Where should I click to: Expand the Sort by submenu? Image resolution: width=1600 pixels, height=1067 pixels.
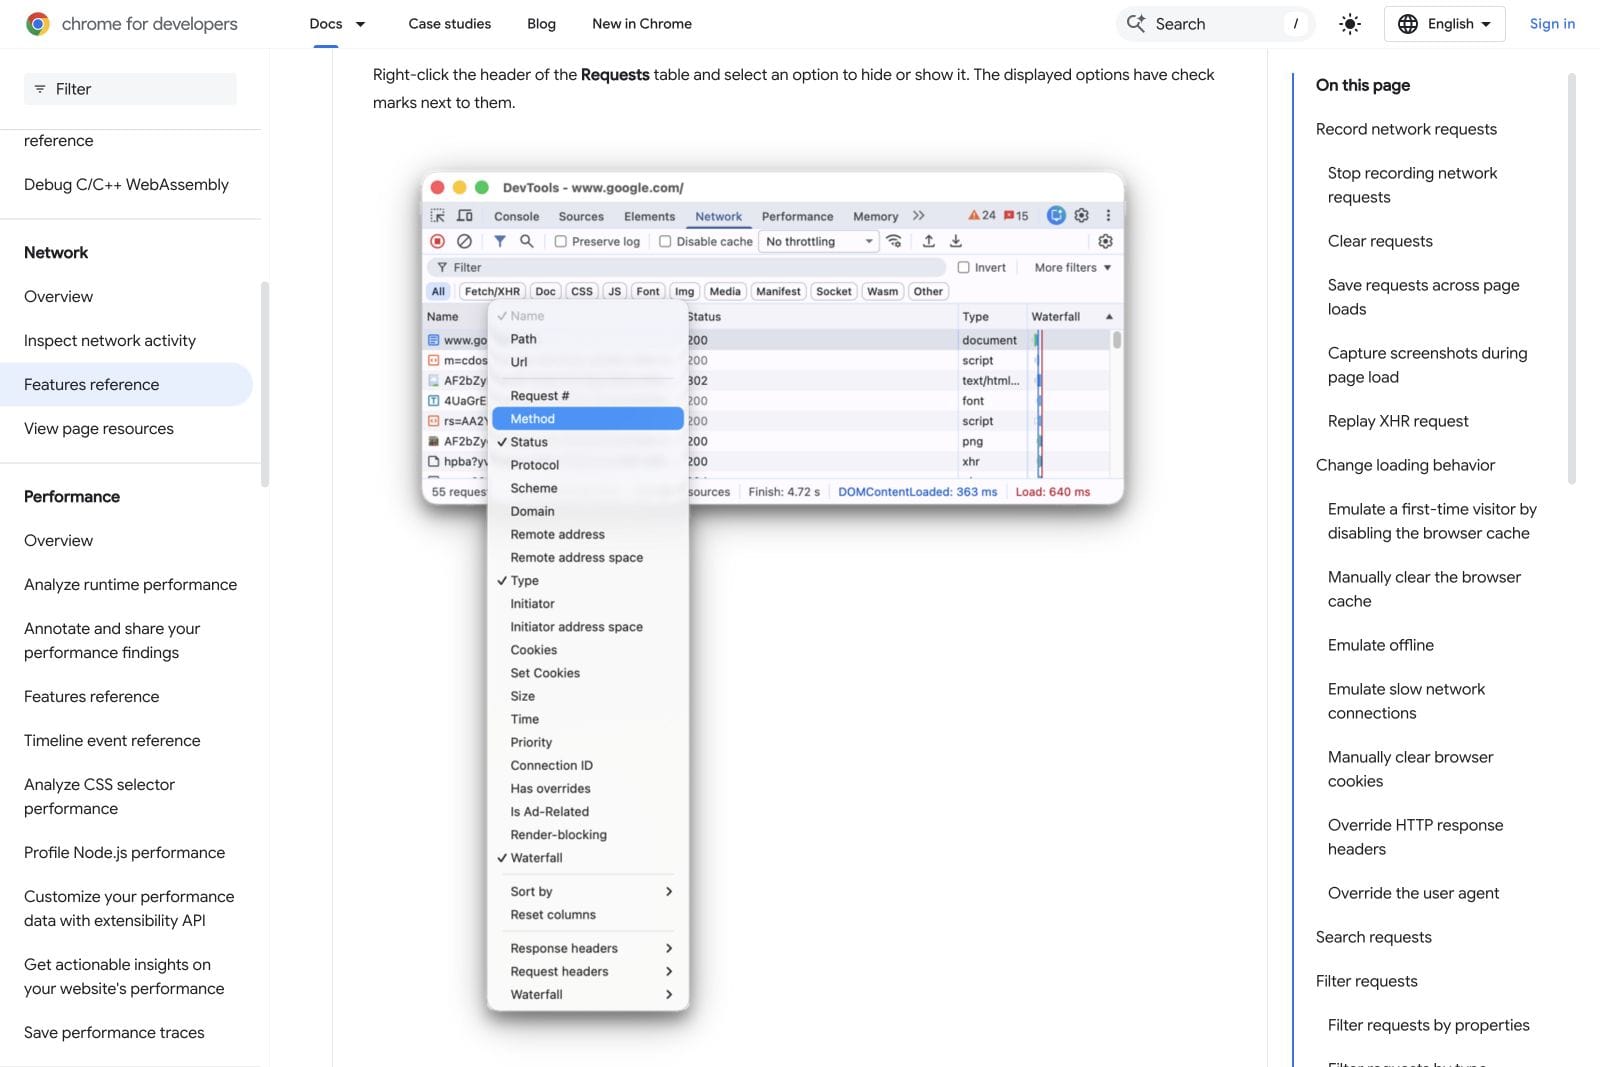click(588, 892)
